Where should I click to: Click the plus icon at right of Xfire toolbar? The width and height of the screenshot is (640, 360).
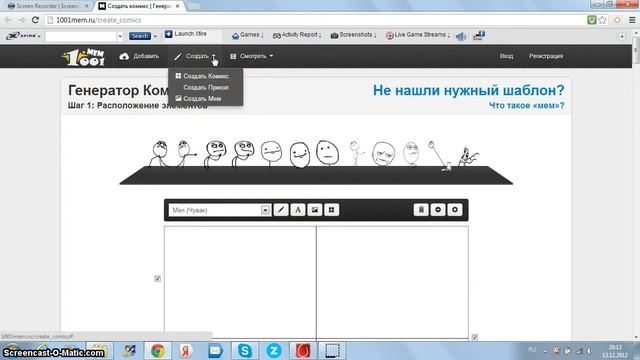[x=622, y=36]
